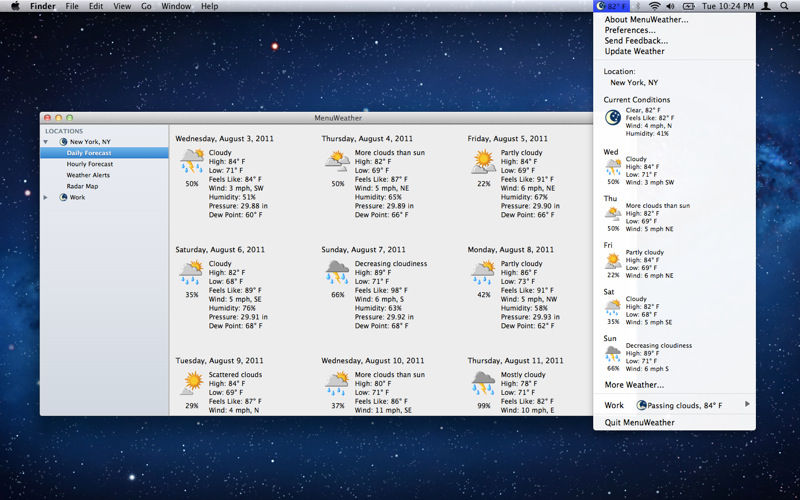This screenshot has height=500, width=800.
Task: Click weather icon for Wednesday, August 3
Action: click(x=192, y=161)
